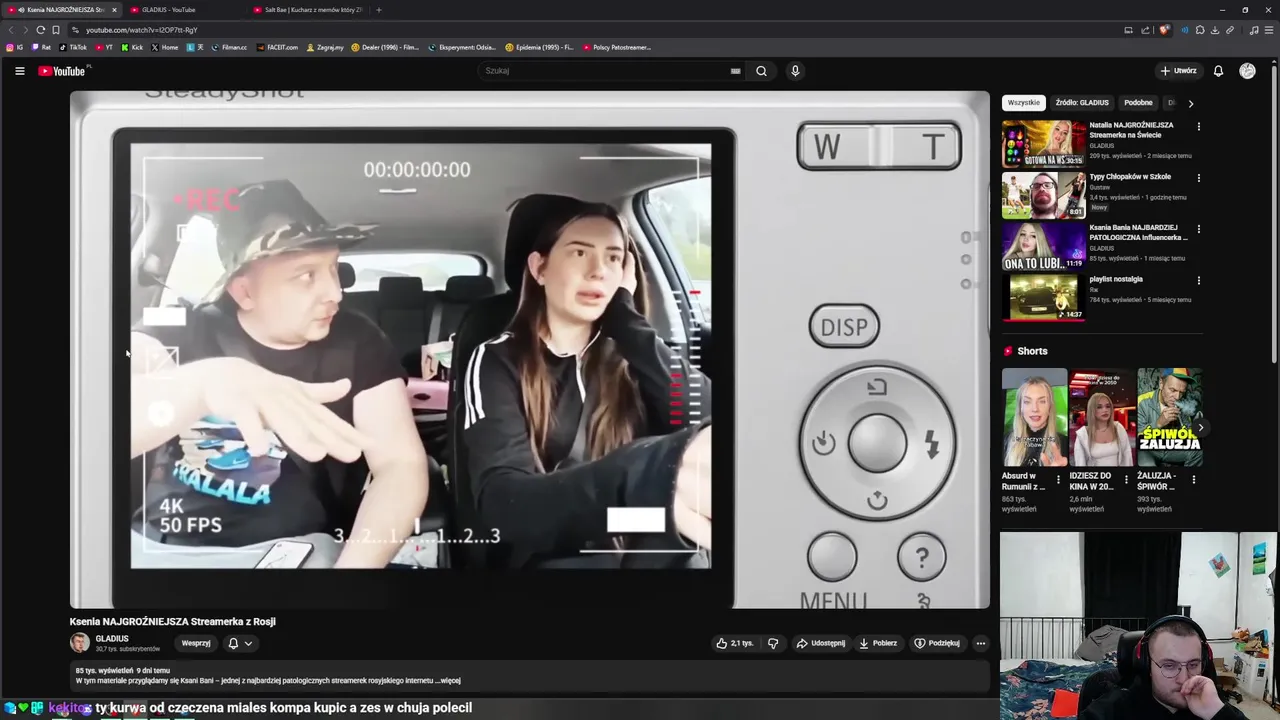Open a new browser tab

[378, 10]
